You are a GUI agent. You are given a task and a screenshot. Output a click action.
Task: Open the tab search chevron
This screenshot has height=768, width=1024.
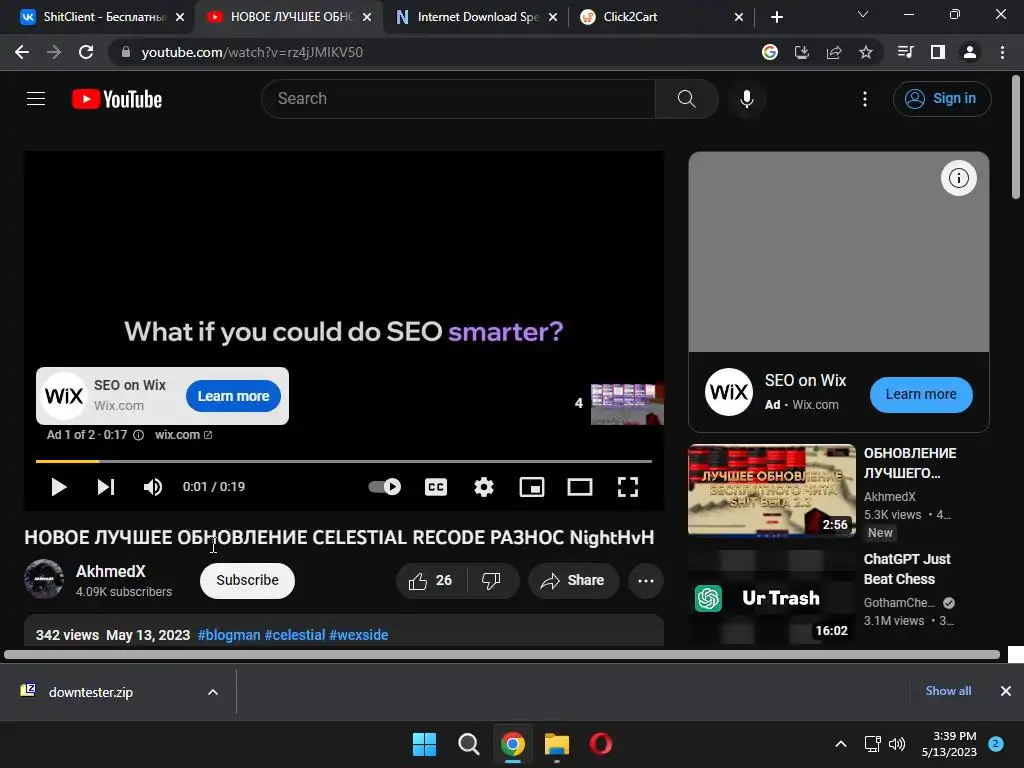point(863,14)
